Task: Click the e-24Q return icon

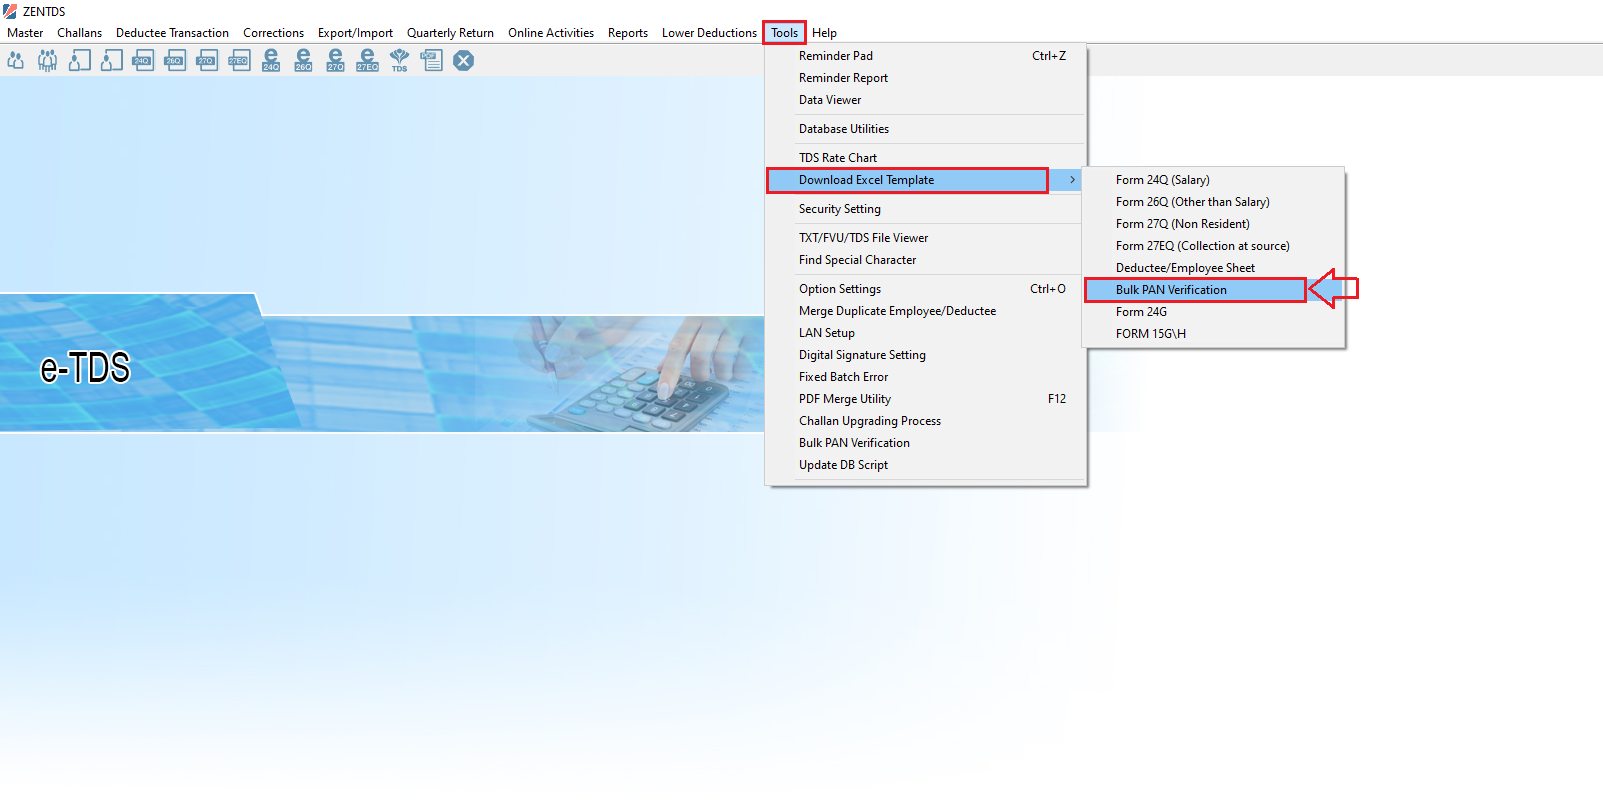Action: click(271, 60)
